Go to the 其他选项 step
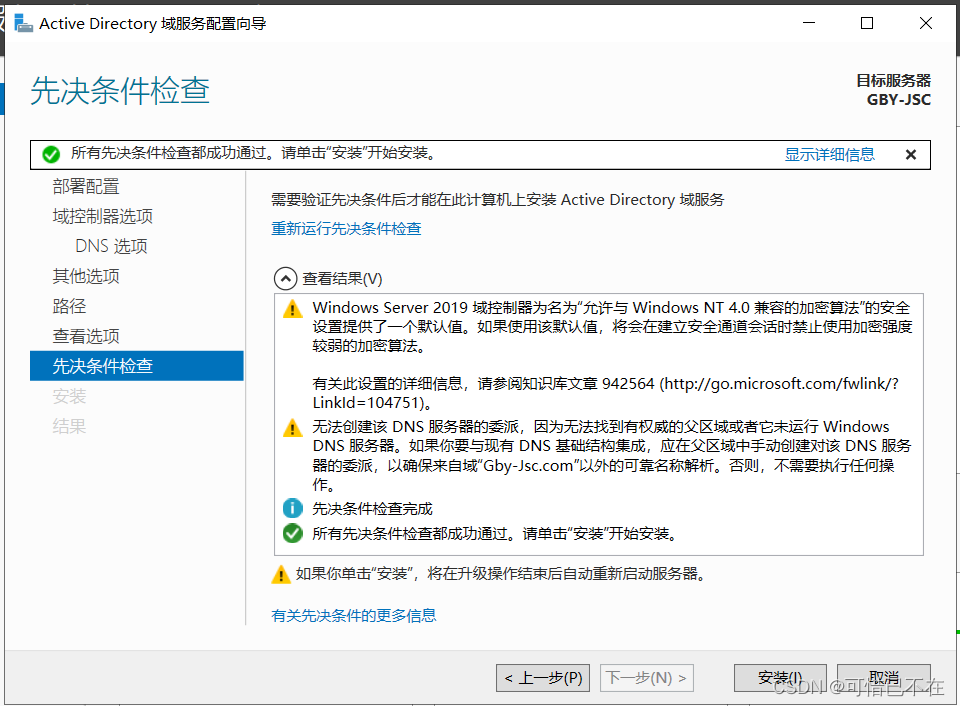 tap(86, 276)
